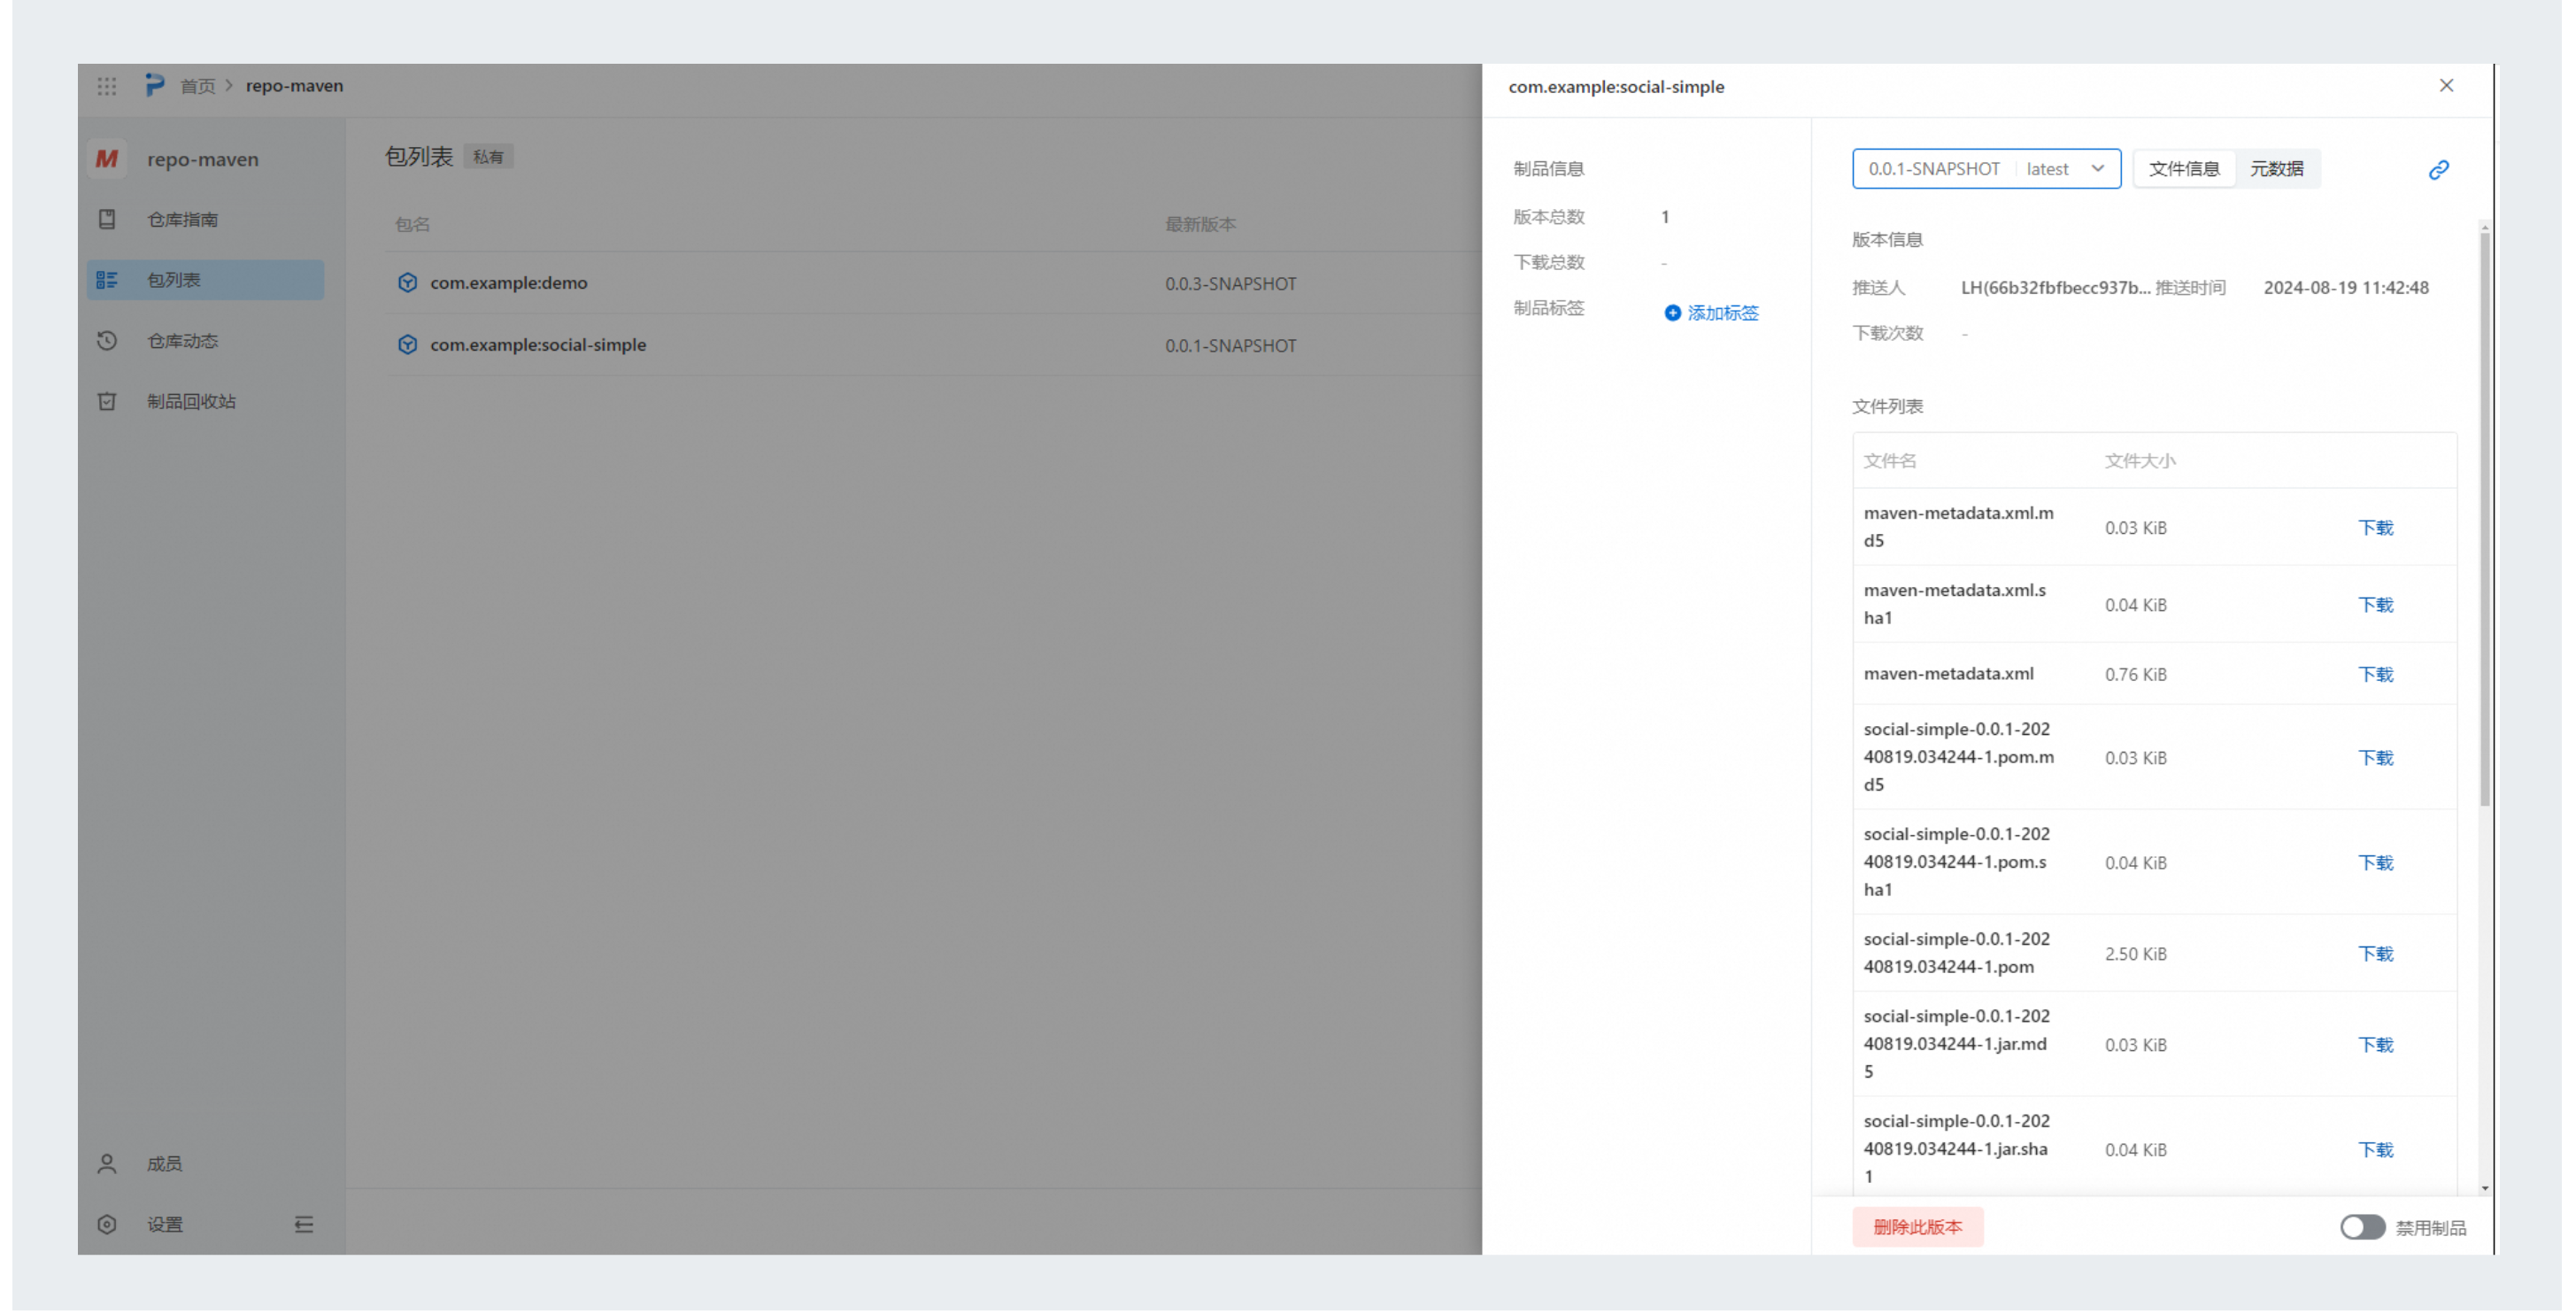
Task: Open 仓库动态 in the sidebar
Action: point(205,341)
